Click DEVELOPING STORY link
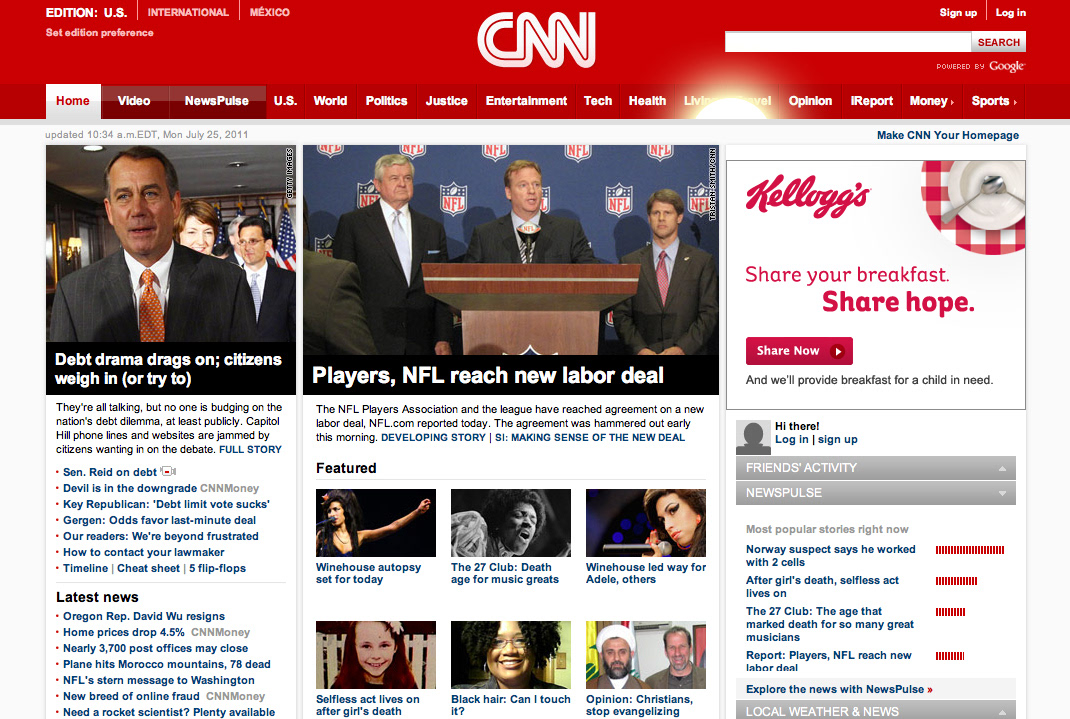The image size is (1070, 719). pyautogui.click(x=433, y=437)
